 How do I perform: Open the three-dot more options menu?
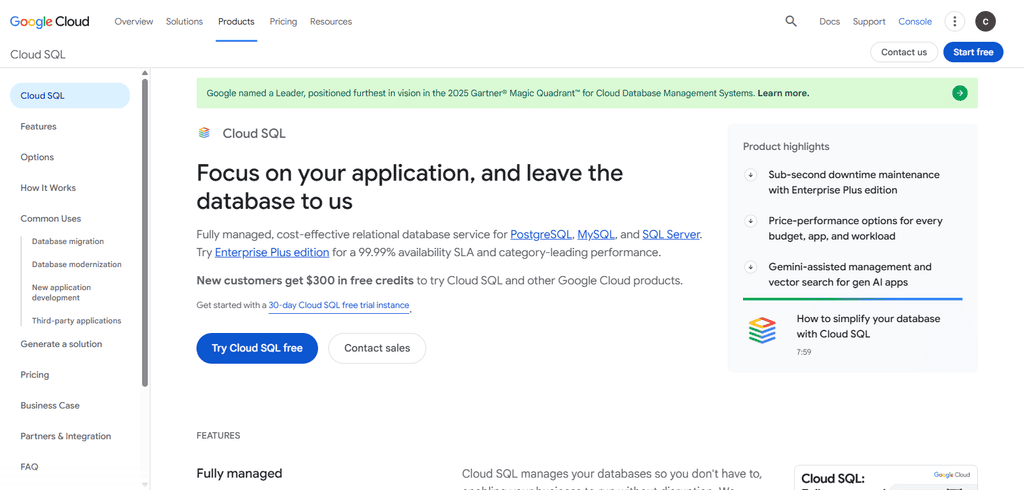(955, 22)
